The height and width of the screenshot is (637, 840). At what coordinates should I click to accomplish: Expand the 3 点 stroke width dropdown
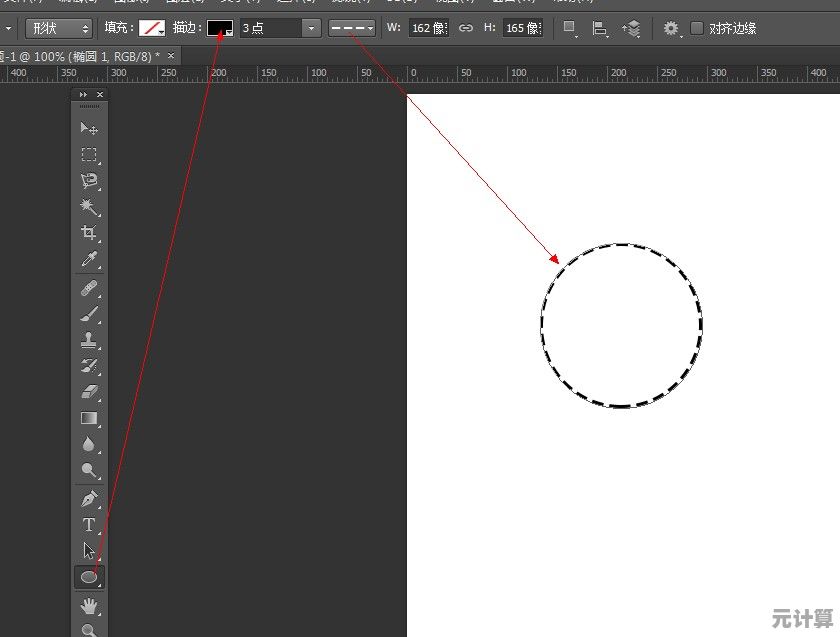[x=311, y=28]
